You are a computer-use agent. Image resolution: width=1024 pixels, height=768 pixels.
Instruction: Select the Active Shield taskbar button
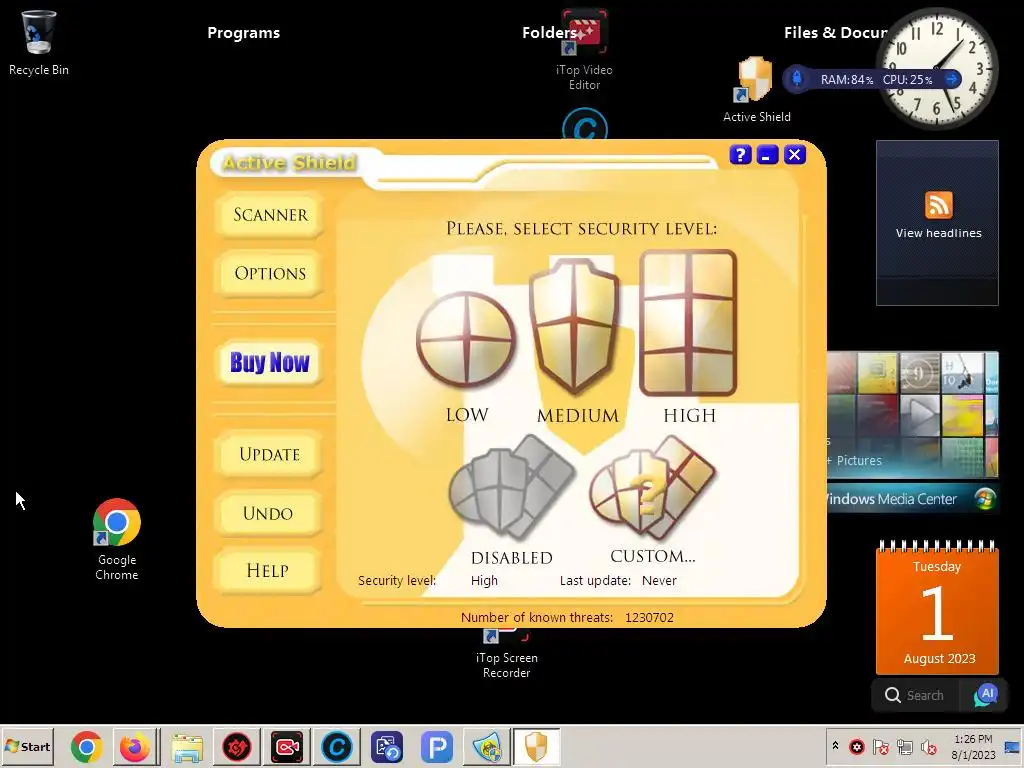536,746
